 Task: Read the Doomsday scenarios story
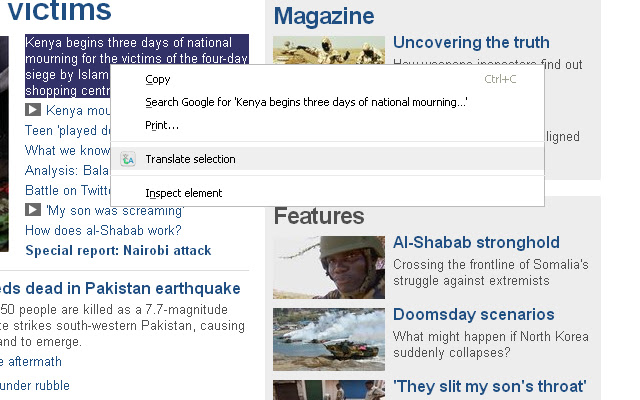pyautogui.click(x=473, y=314)
